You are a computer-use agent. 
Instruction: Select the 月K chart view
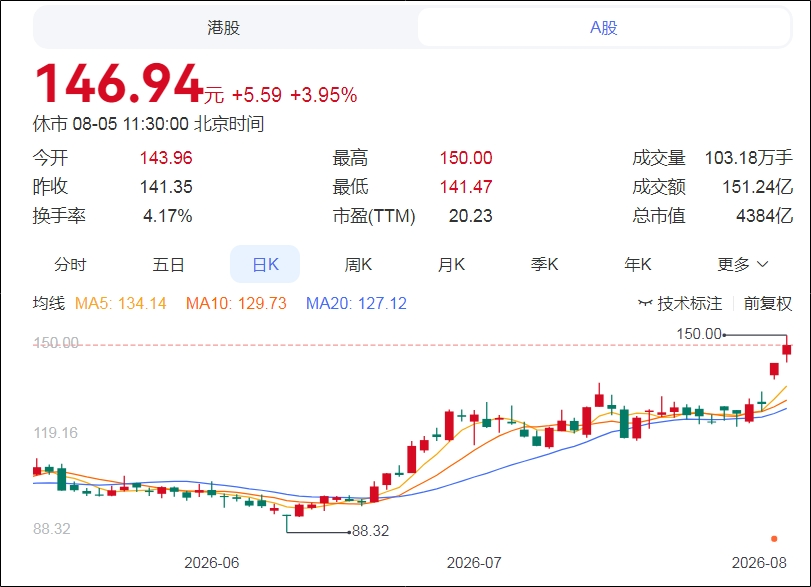pos(451,264)
